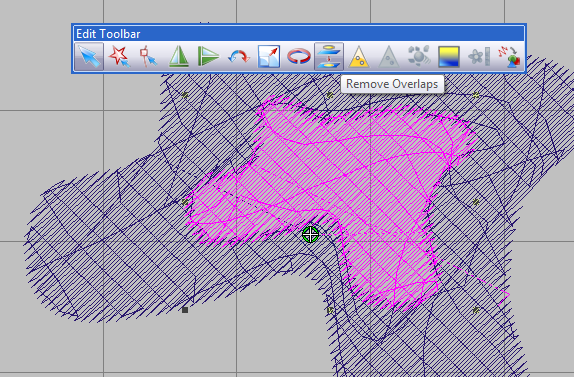Click the gray flower with bar icon

click(479, 57)
